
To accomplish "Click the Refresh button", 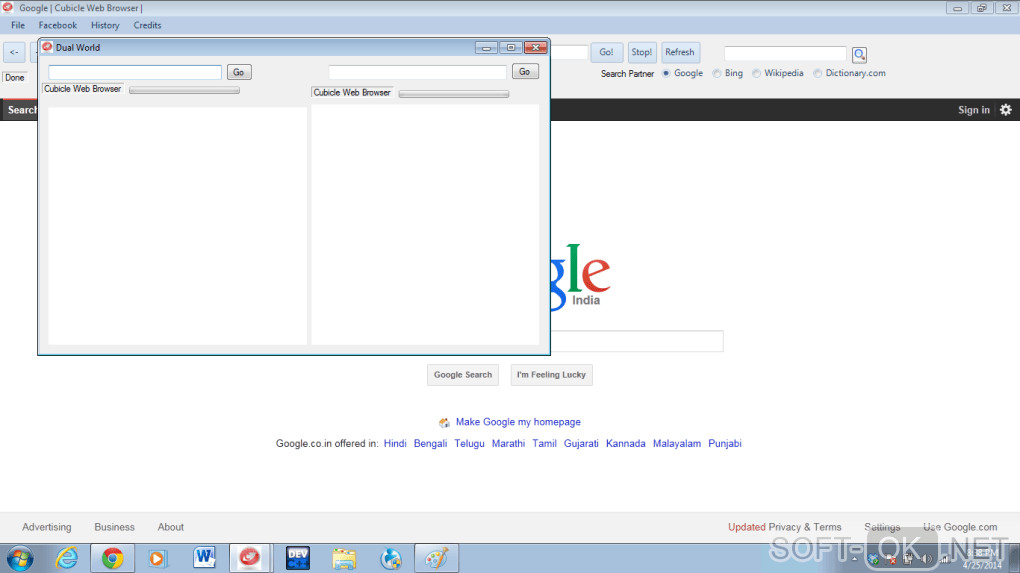I will tap(680, 52).
